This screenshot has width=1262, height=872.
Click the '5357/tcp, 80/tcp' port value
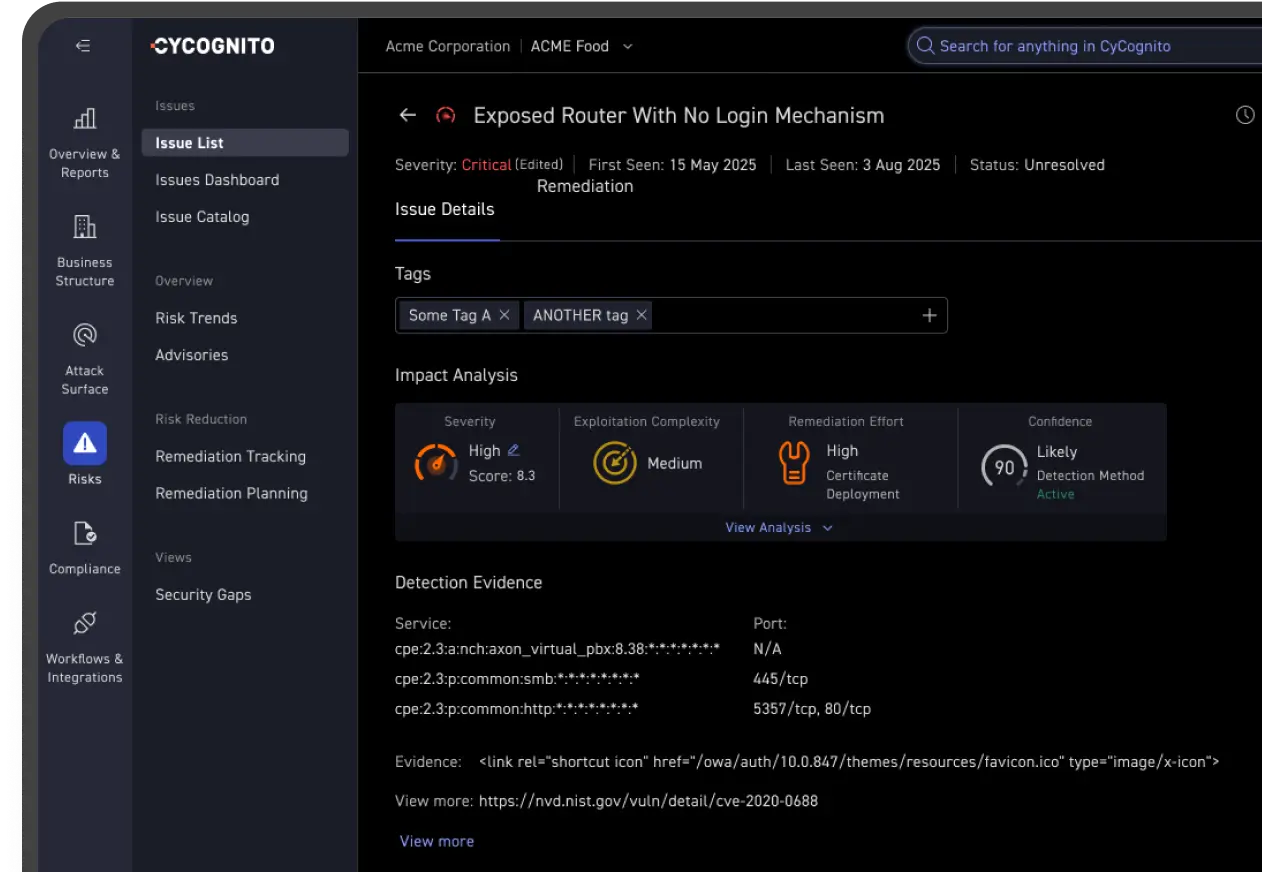[x=812, y=709]
